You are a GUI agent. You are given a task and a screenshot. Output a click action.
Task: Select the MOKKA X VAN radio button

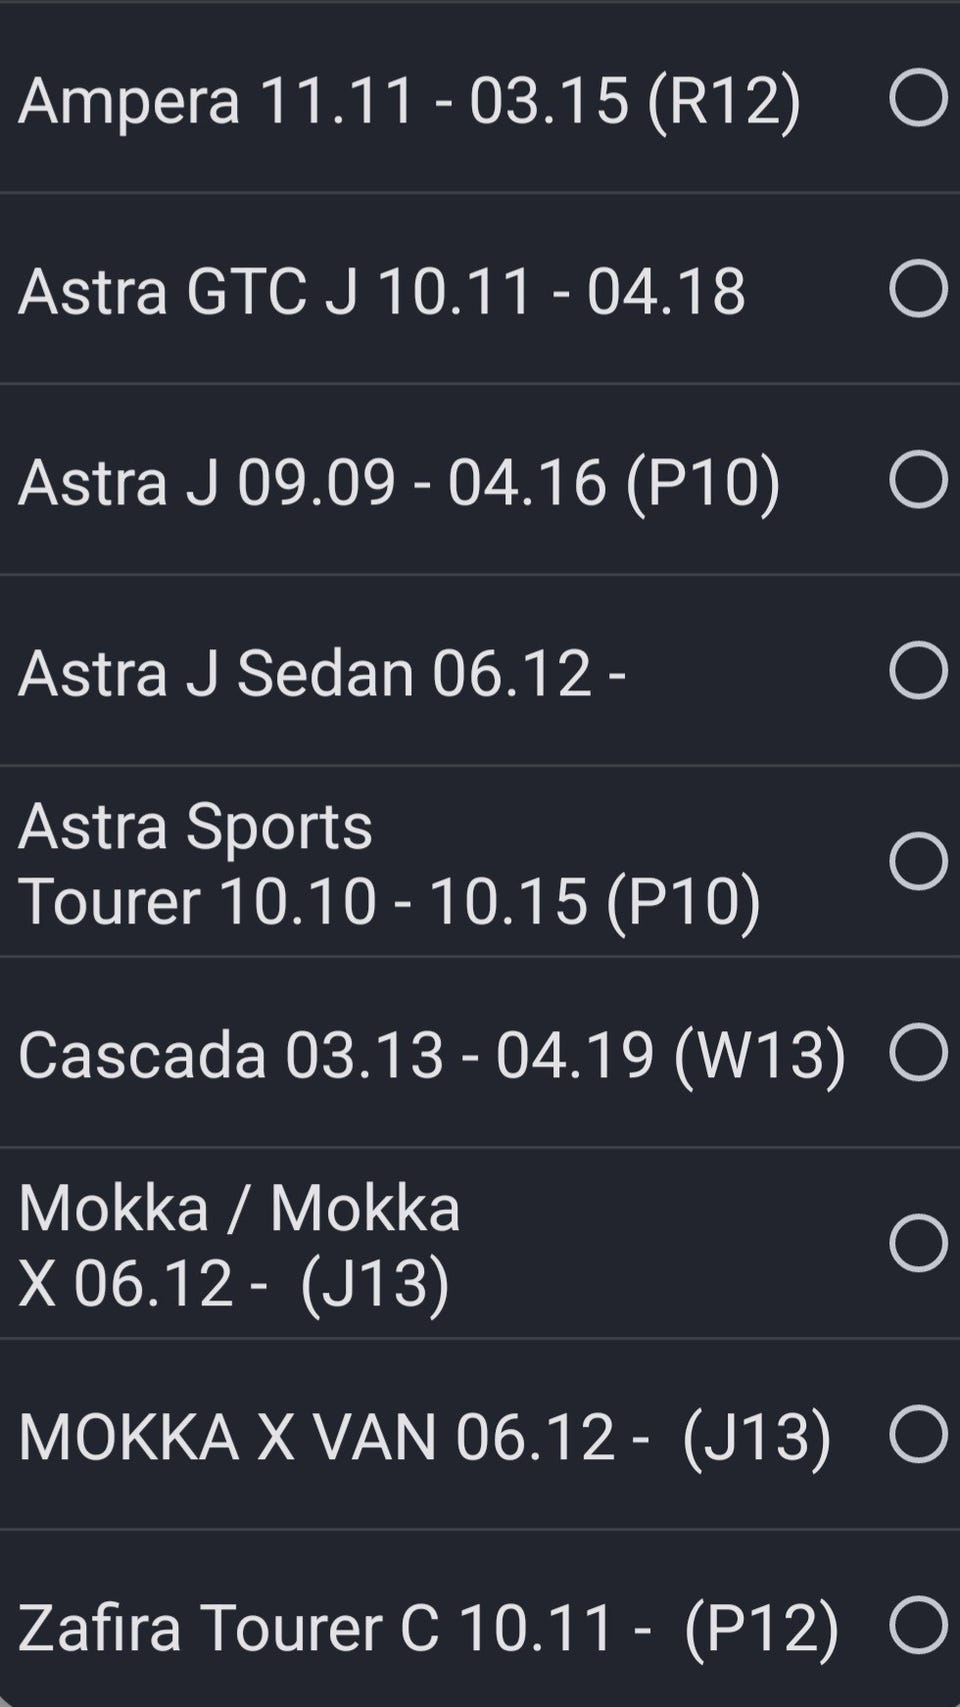[917, 1434]
